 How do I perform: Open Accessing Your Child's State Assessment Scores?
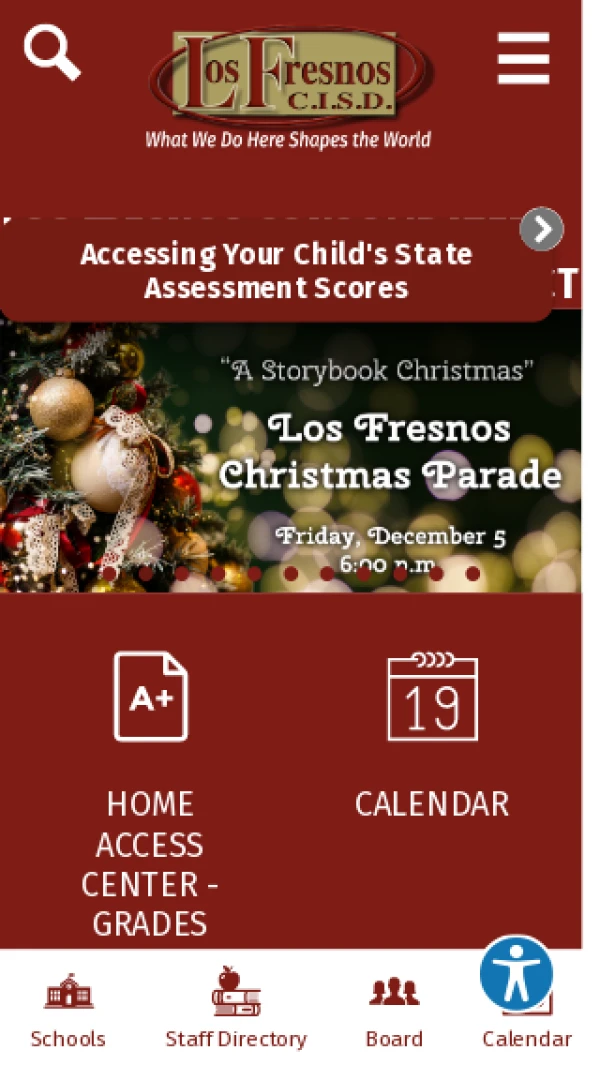pos(276,271)
